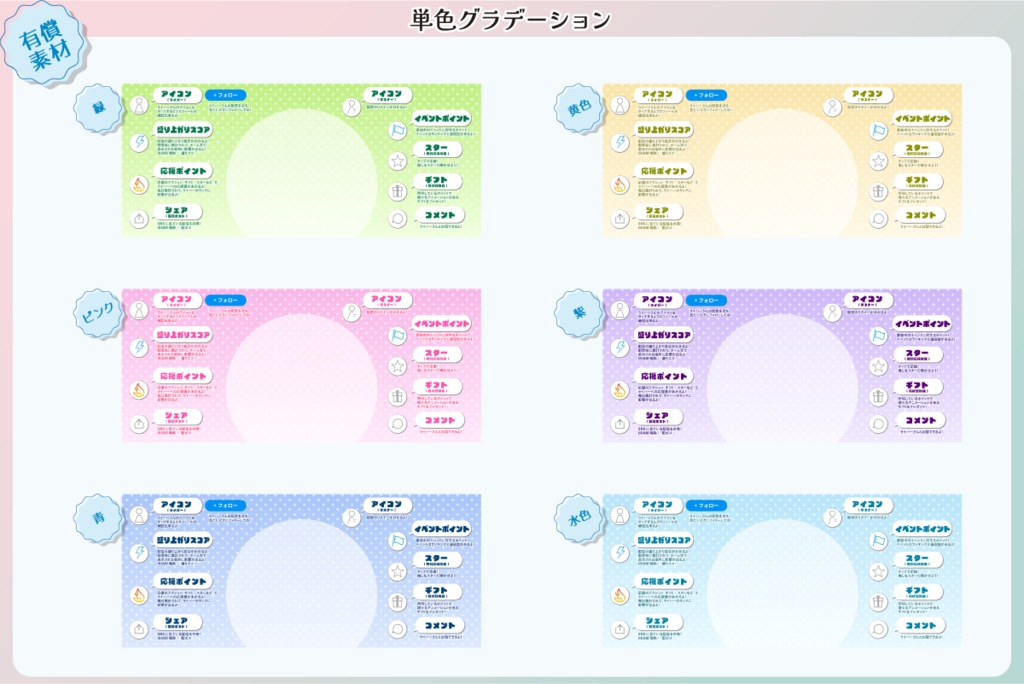1024x684 pixels.
Task: Click the person アイコン icon on the pink template
Action: click(139, 310)
